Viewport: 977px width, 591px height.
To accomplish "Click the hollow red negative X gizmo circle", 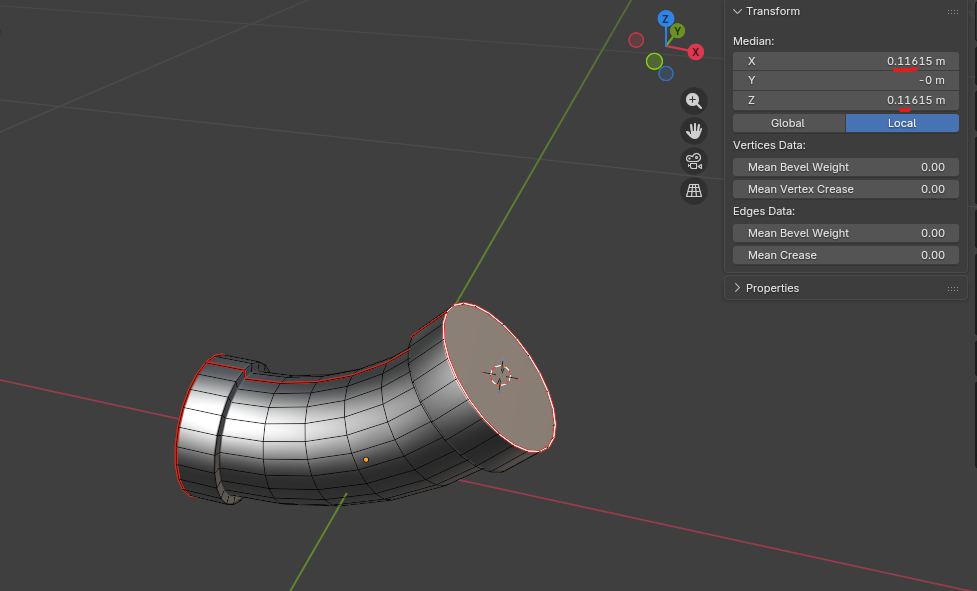I will (636, 40).
